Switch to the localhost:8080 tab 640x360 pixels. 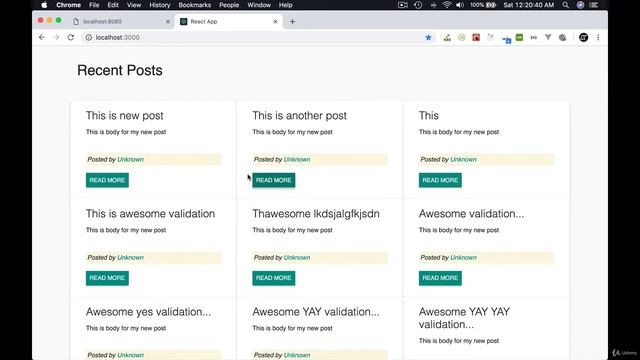tap(120, 22)
